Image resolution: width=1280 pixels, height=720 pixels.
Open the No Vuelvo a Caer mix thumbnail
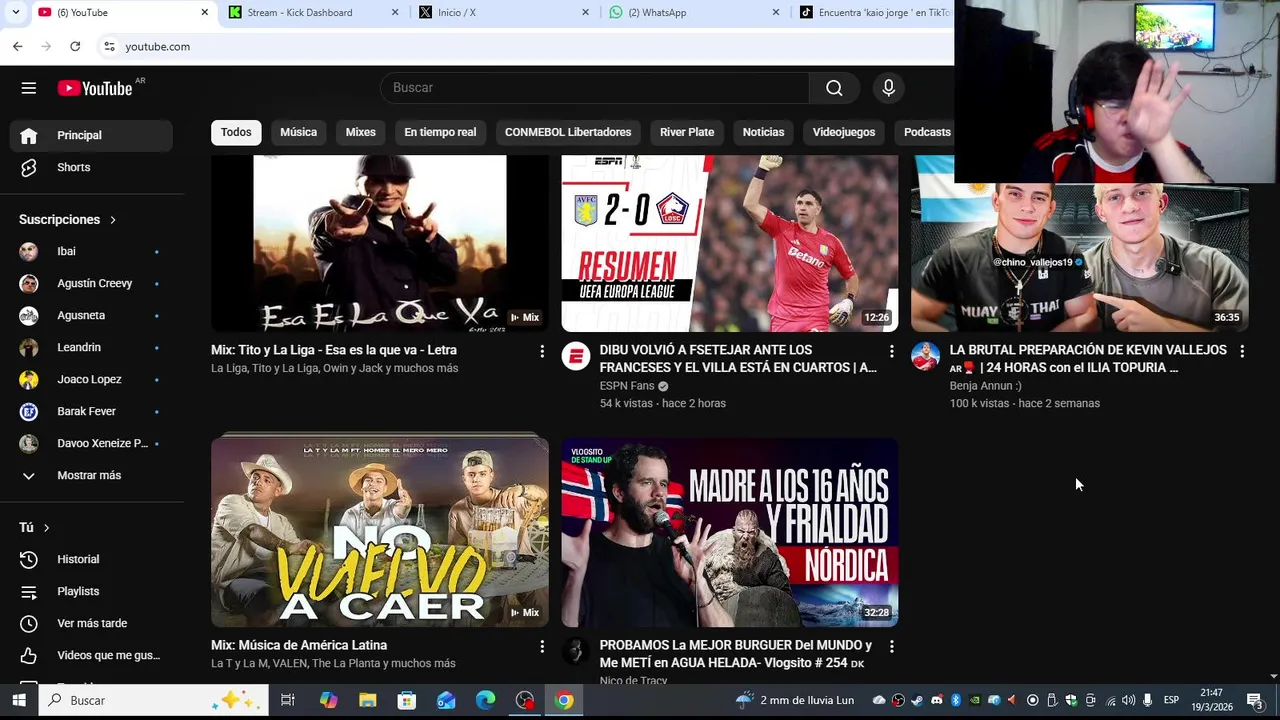[x=380, y=530]
